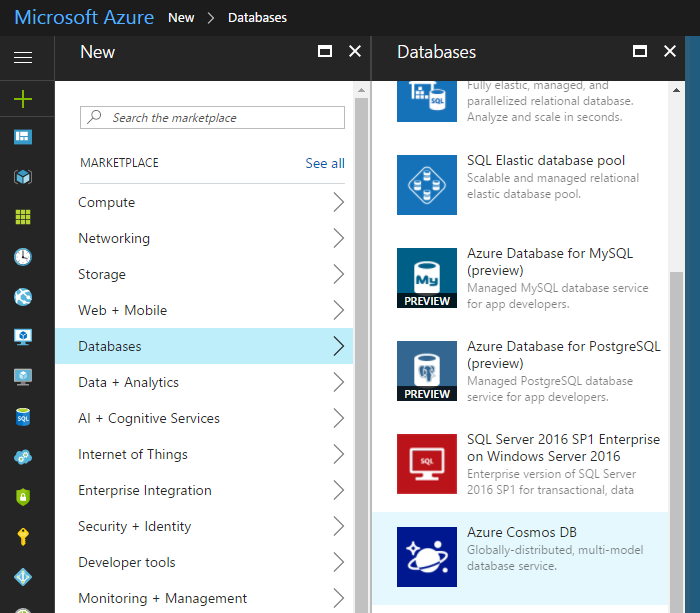Maximize the Databases blade
700x613 pixels.
[x=640, y=51]
